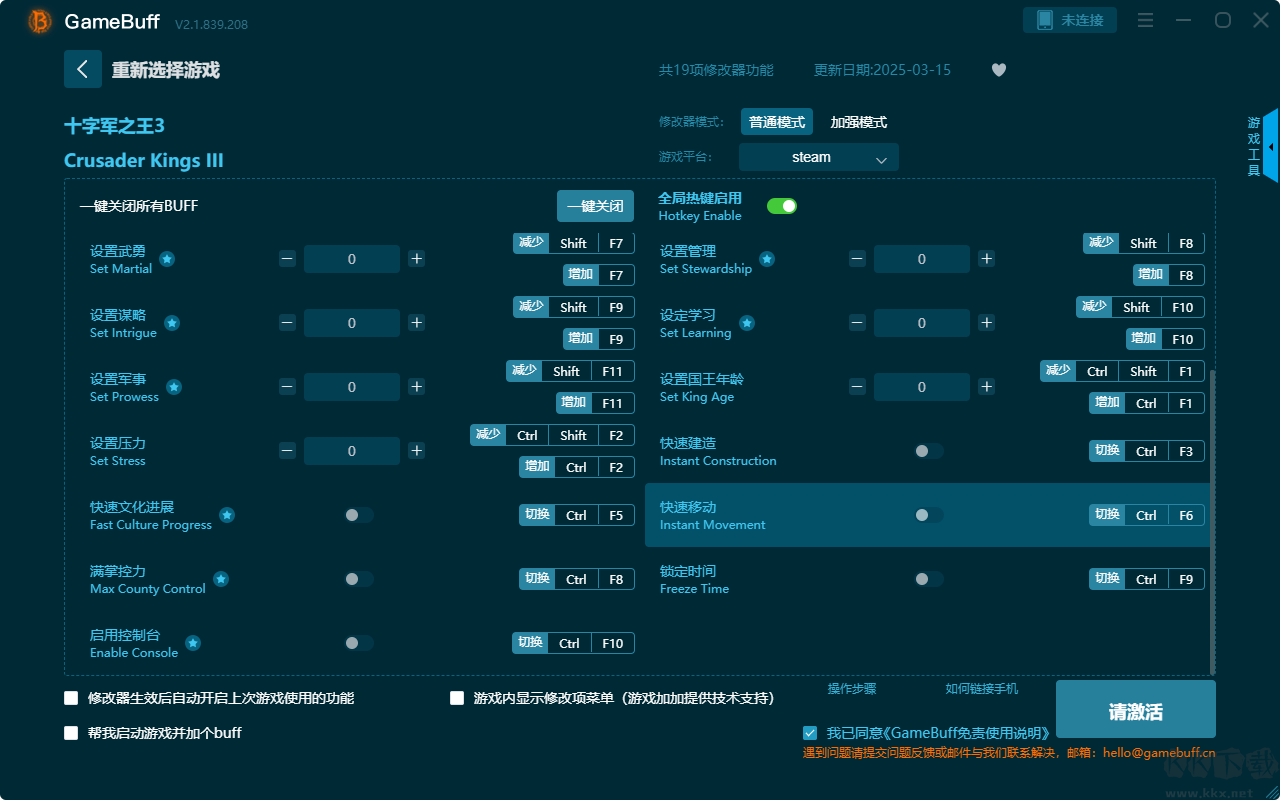Check the in-game cheat menu display checkbox
1280x800 pixels.
coord(457,698)
